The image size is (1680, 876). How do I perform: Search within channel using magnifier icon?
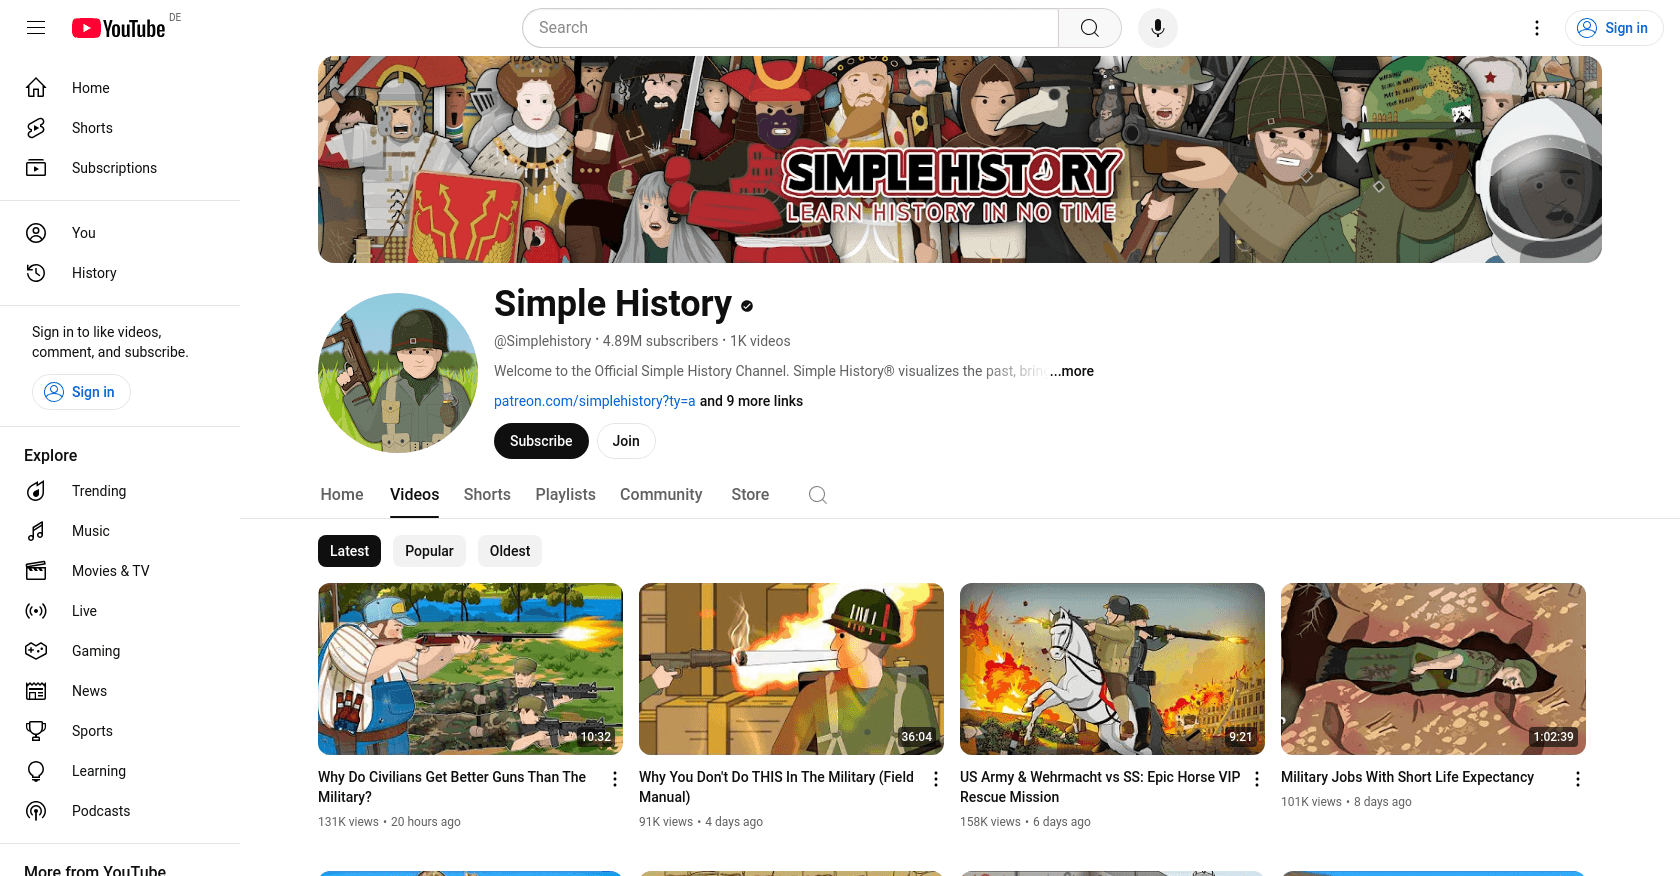[817, 495]
